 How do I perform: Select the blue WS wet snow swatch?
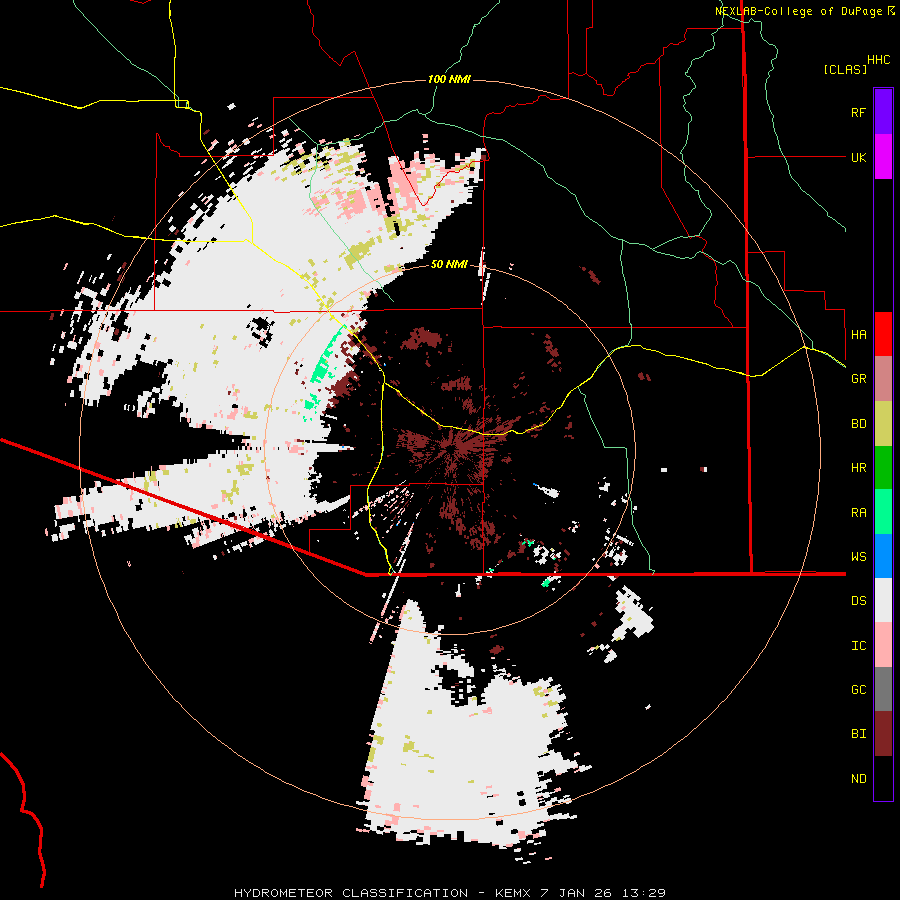click(x=883, y=556)
